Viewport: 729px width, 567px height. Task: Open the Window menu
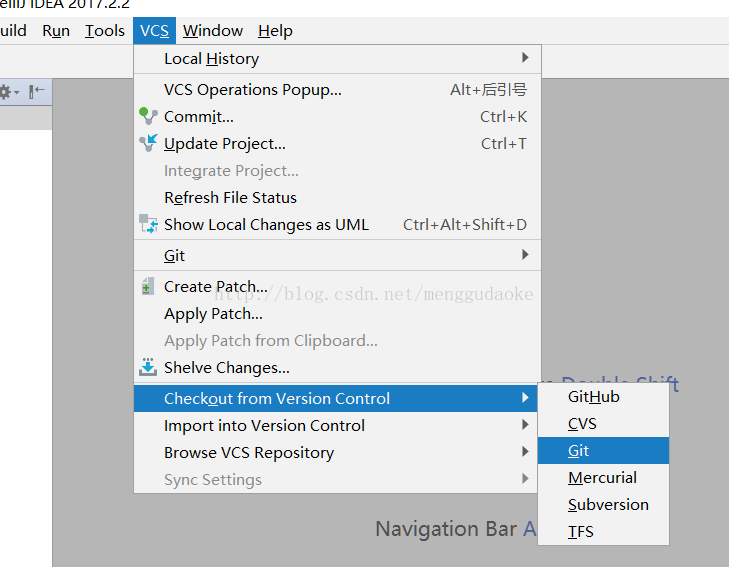[212, 31]
